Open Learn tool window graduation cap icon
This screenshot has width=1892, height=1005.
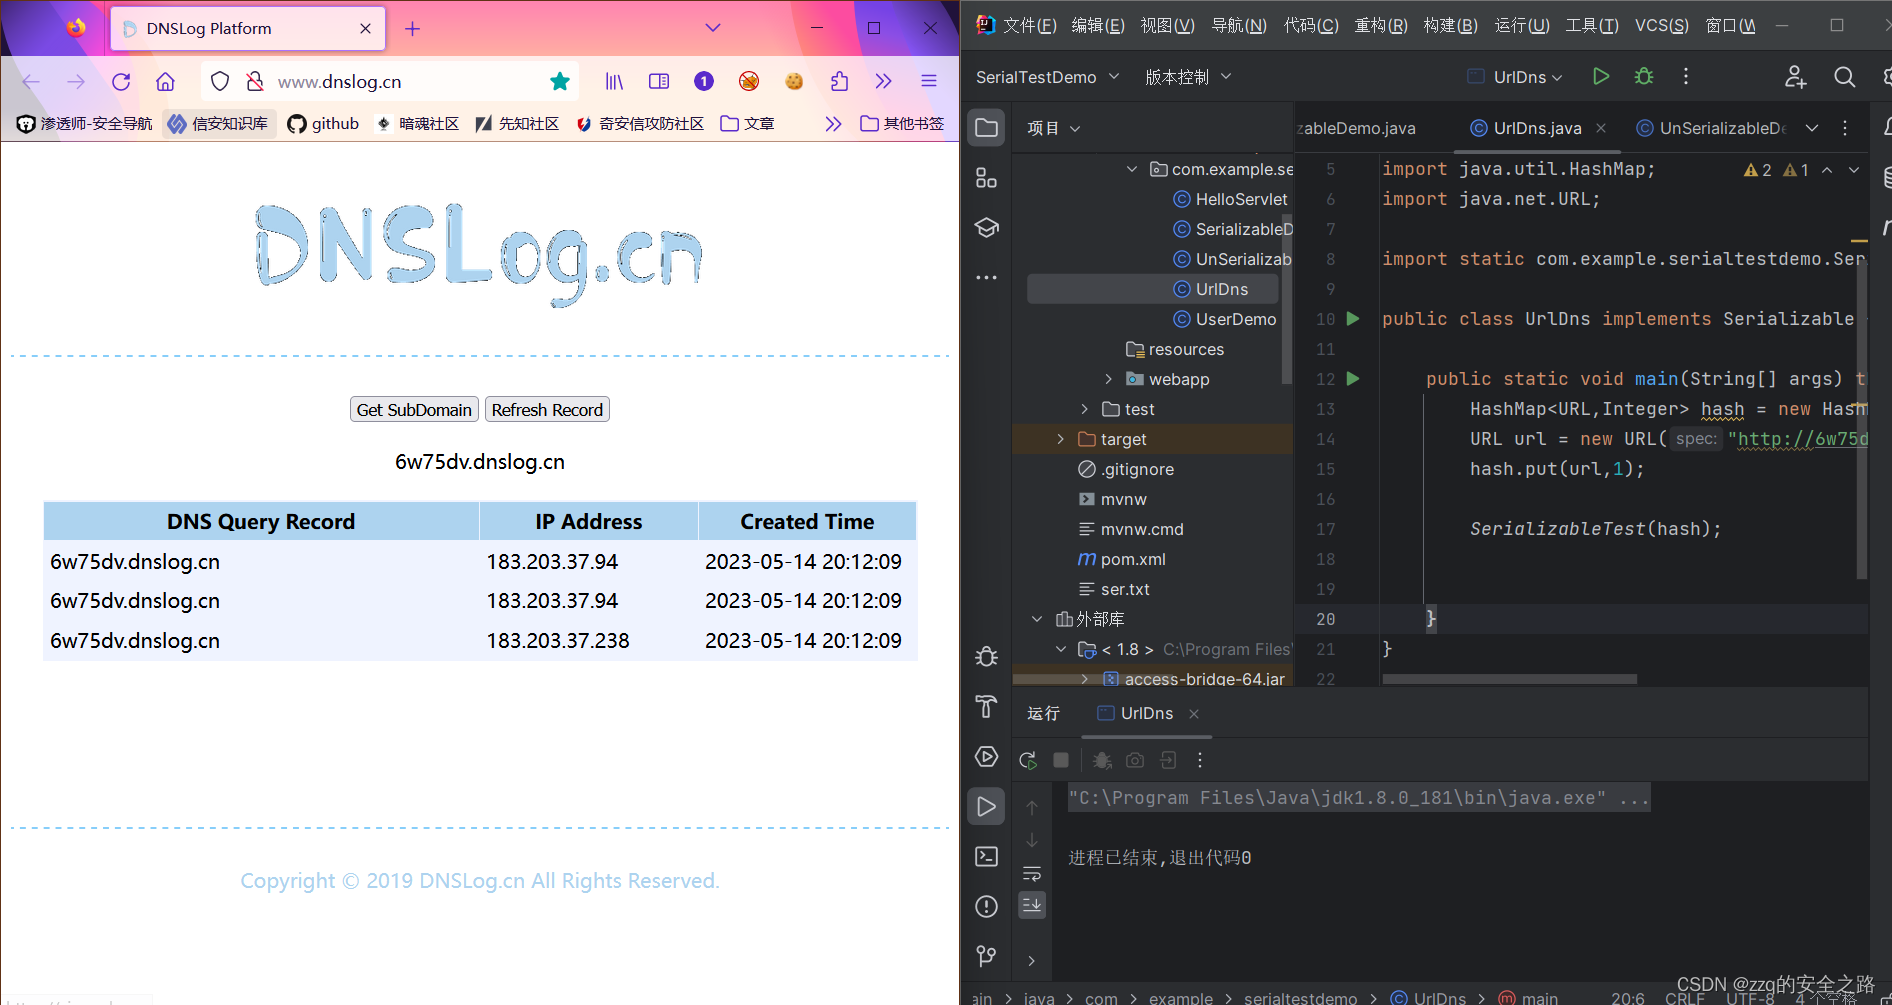987,228
